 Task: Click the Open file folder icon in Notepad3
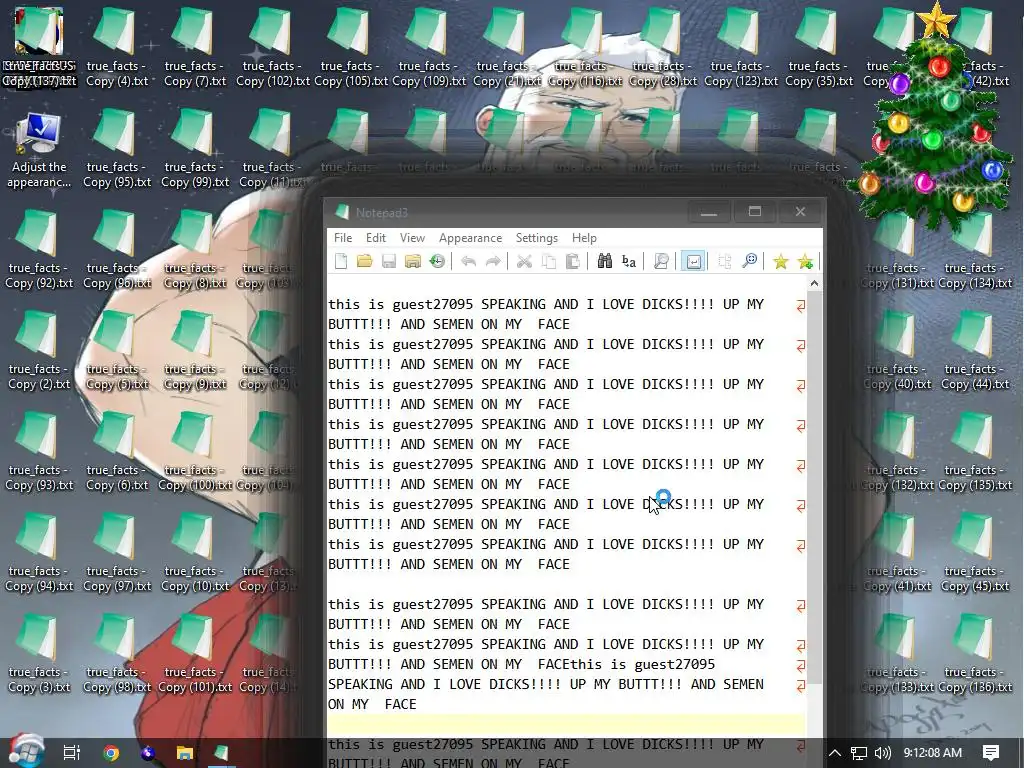pos(364,262)
